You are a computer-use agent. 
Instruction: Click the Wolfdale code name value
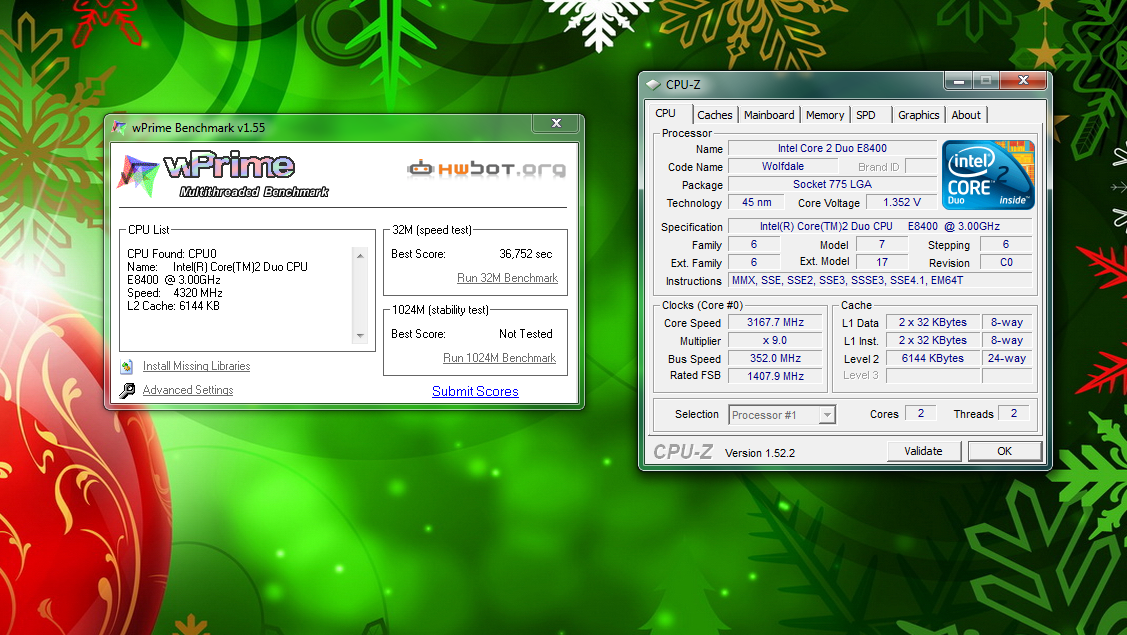(783, 166)
